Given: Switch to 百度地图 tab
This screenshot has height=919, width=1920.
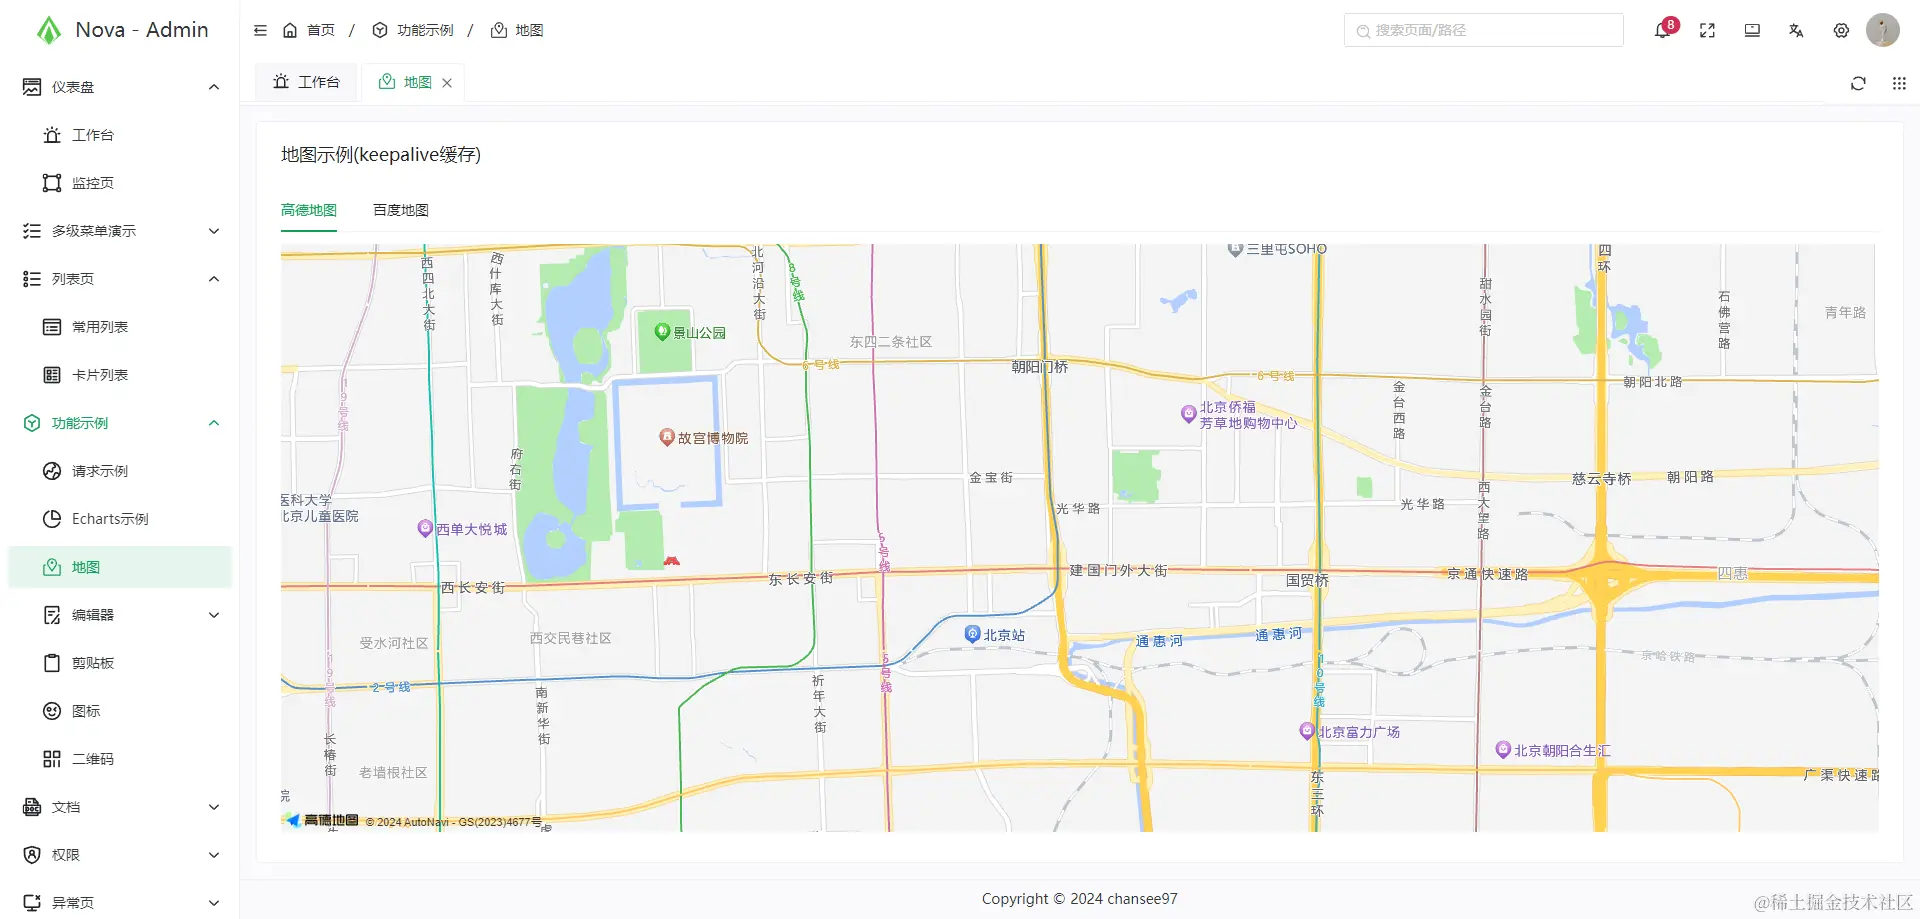Looking at the screenshot, I should (x=401, y=210).
